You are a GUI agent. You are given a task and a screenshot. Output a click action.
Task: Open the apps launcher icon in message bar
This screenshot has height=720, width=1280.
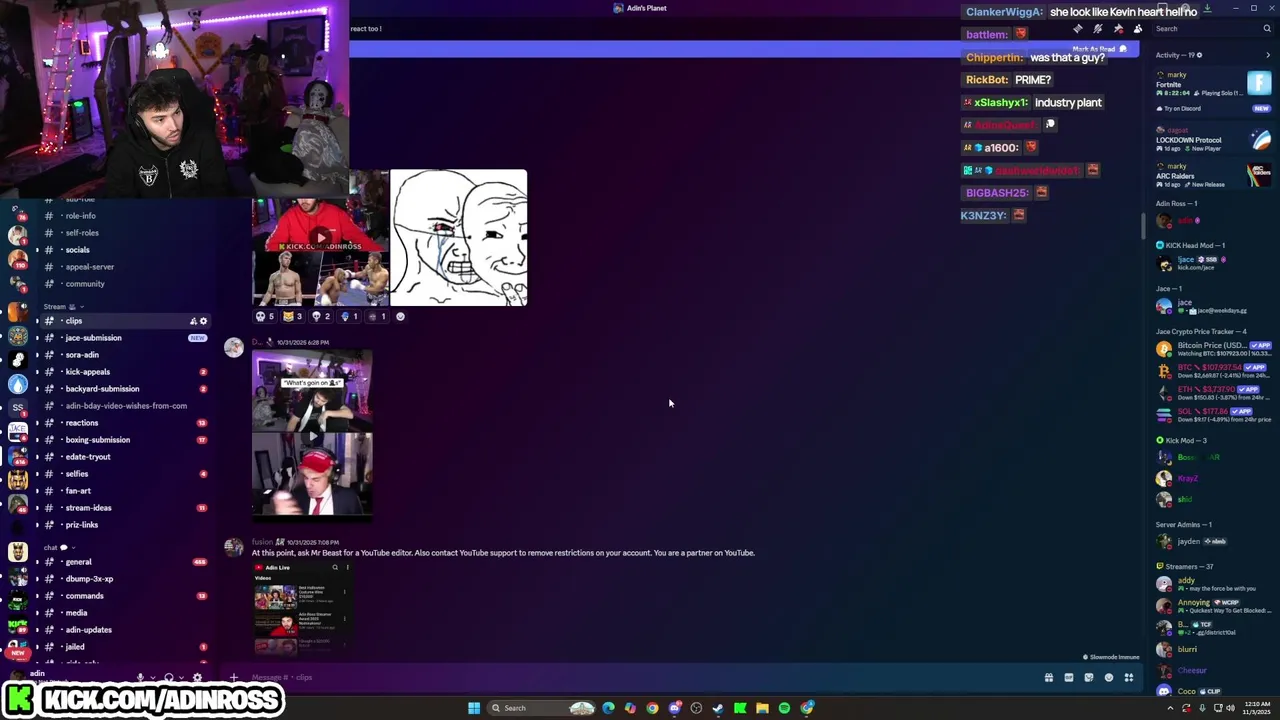1129,678
